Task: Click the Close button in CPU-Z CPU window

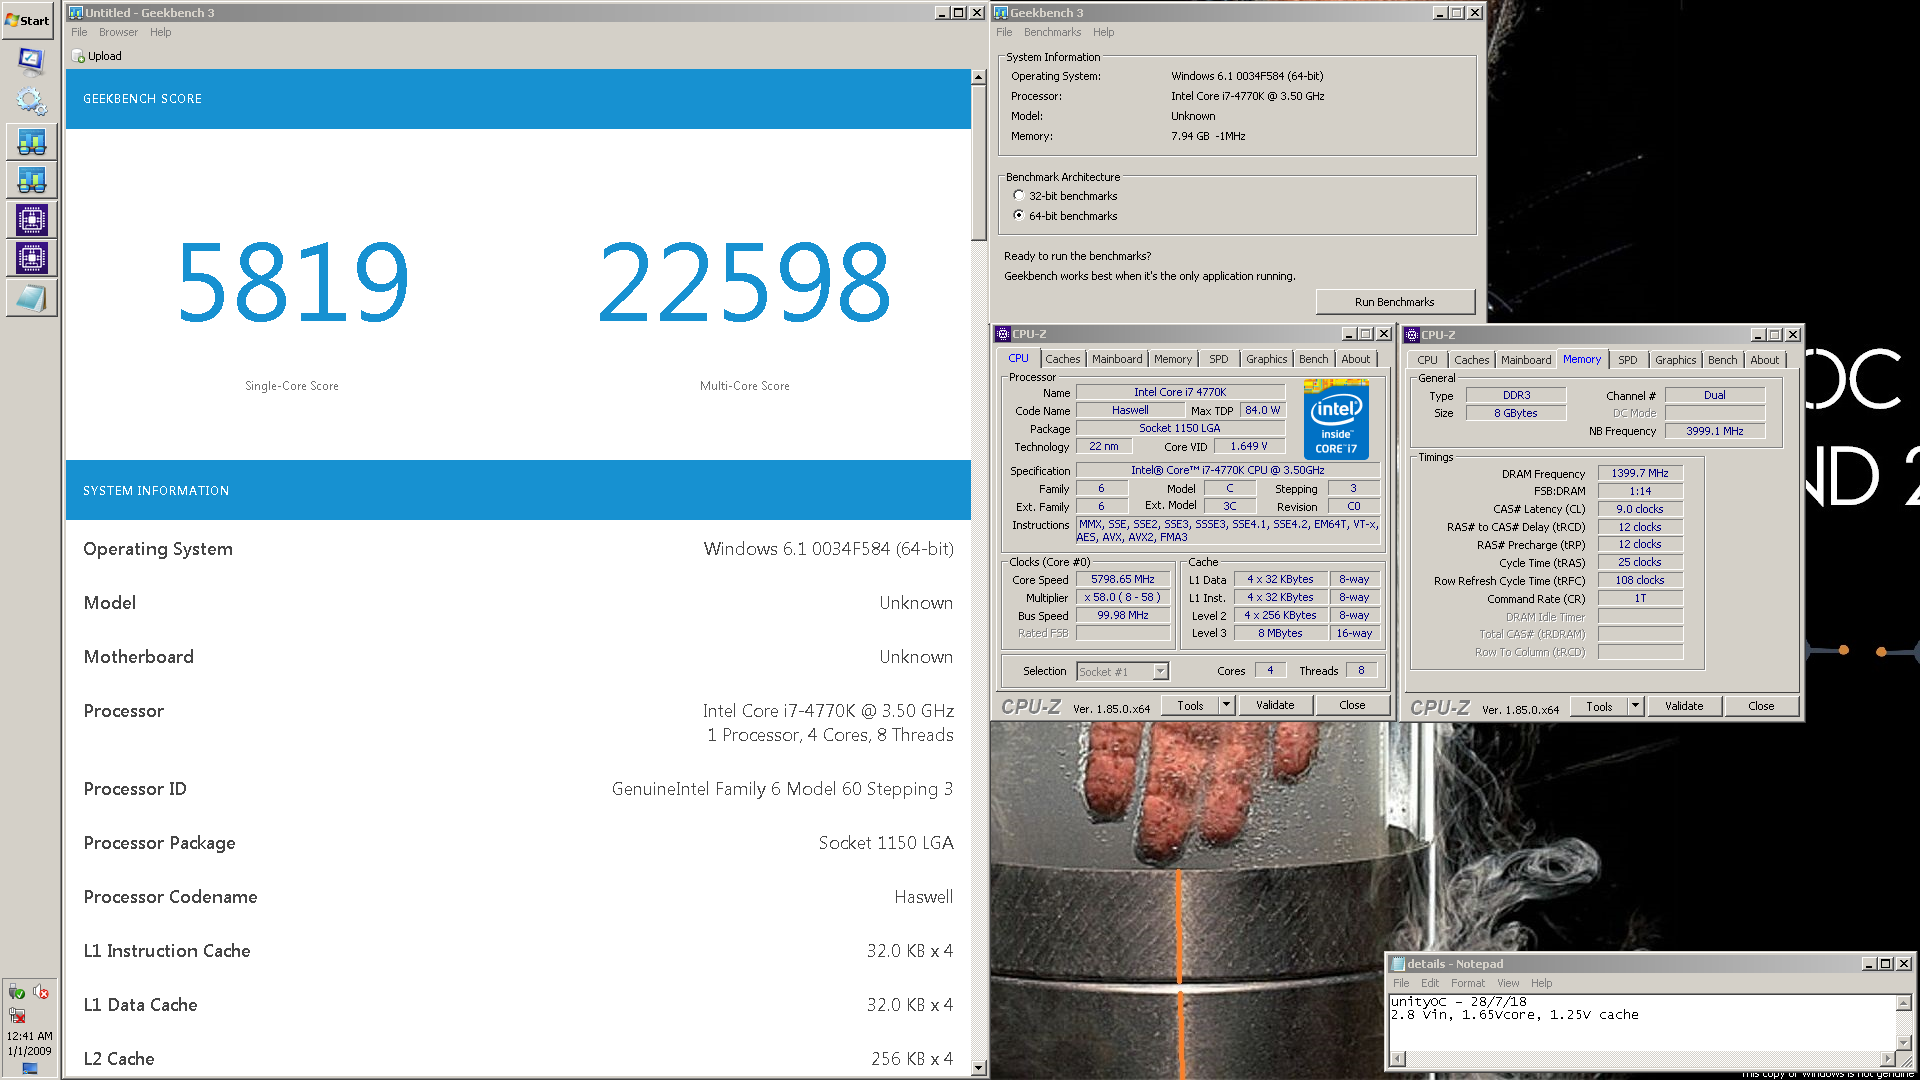Action: coord(1351,705)
